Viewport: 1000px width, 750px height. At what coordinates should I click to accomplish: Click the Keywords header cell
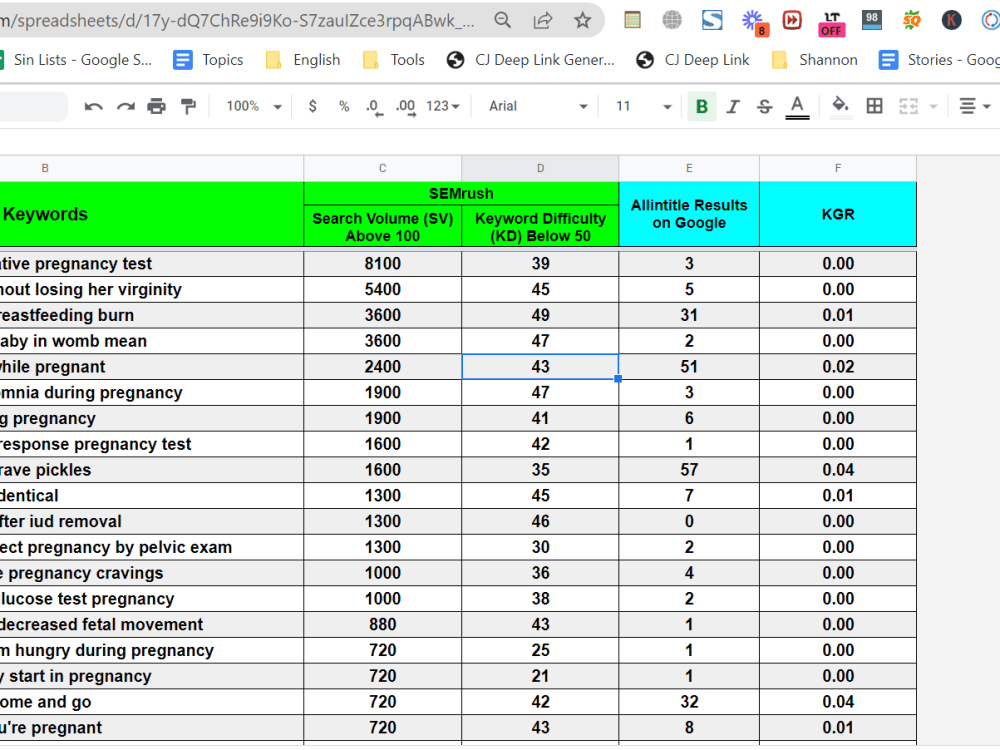point(152,214)
